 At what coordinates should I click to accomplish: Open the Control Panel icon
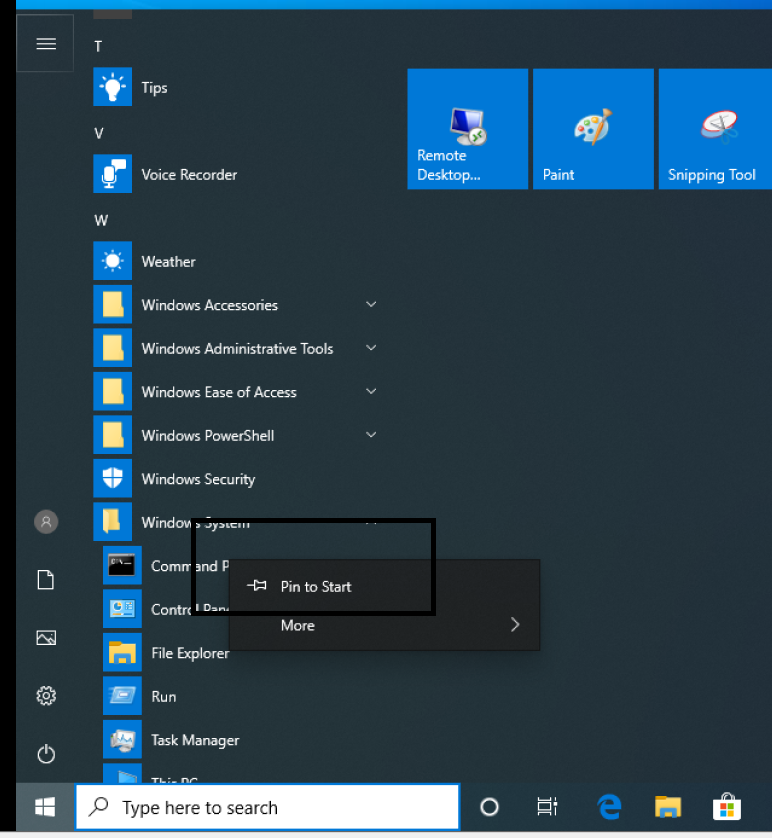click(x=122, y=609)
